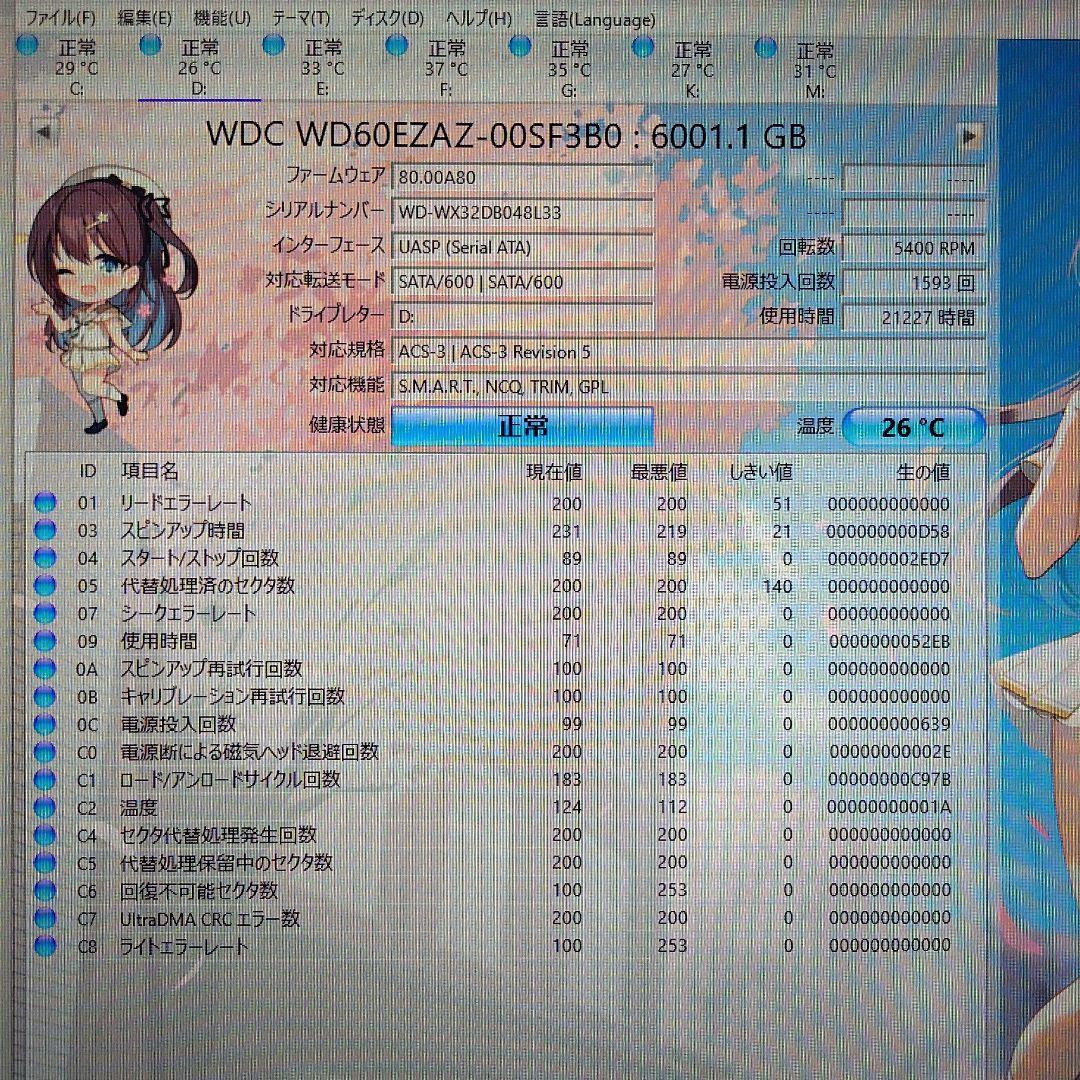Click the standard field ACS-3 Revision 5
The width and height of the screenshot is (1080, 1080).
(x=687, y=352)
